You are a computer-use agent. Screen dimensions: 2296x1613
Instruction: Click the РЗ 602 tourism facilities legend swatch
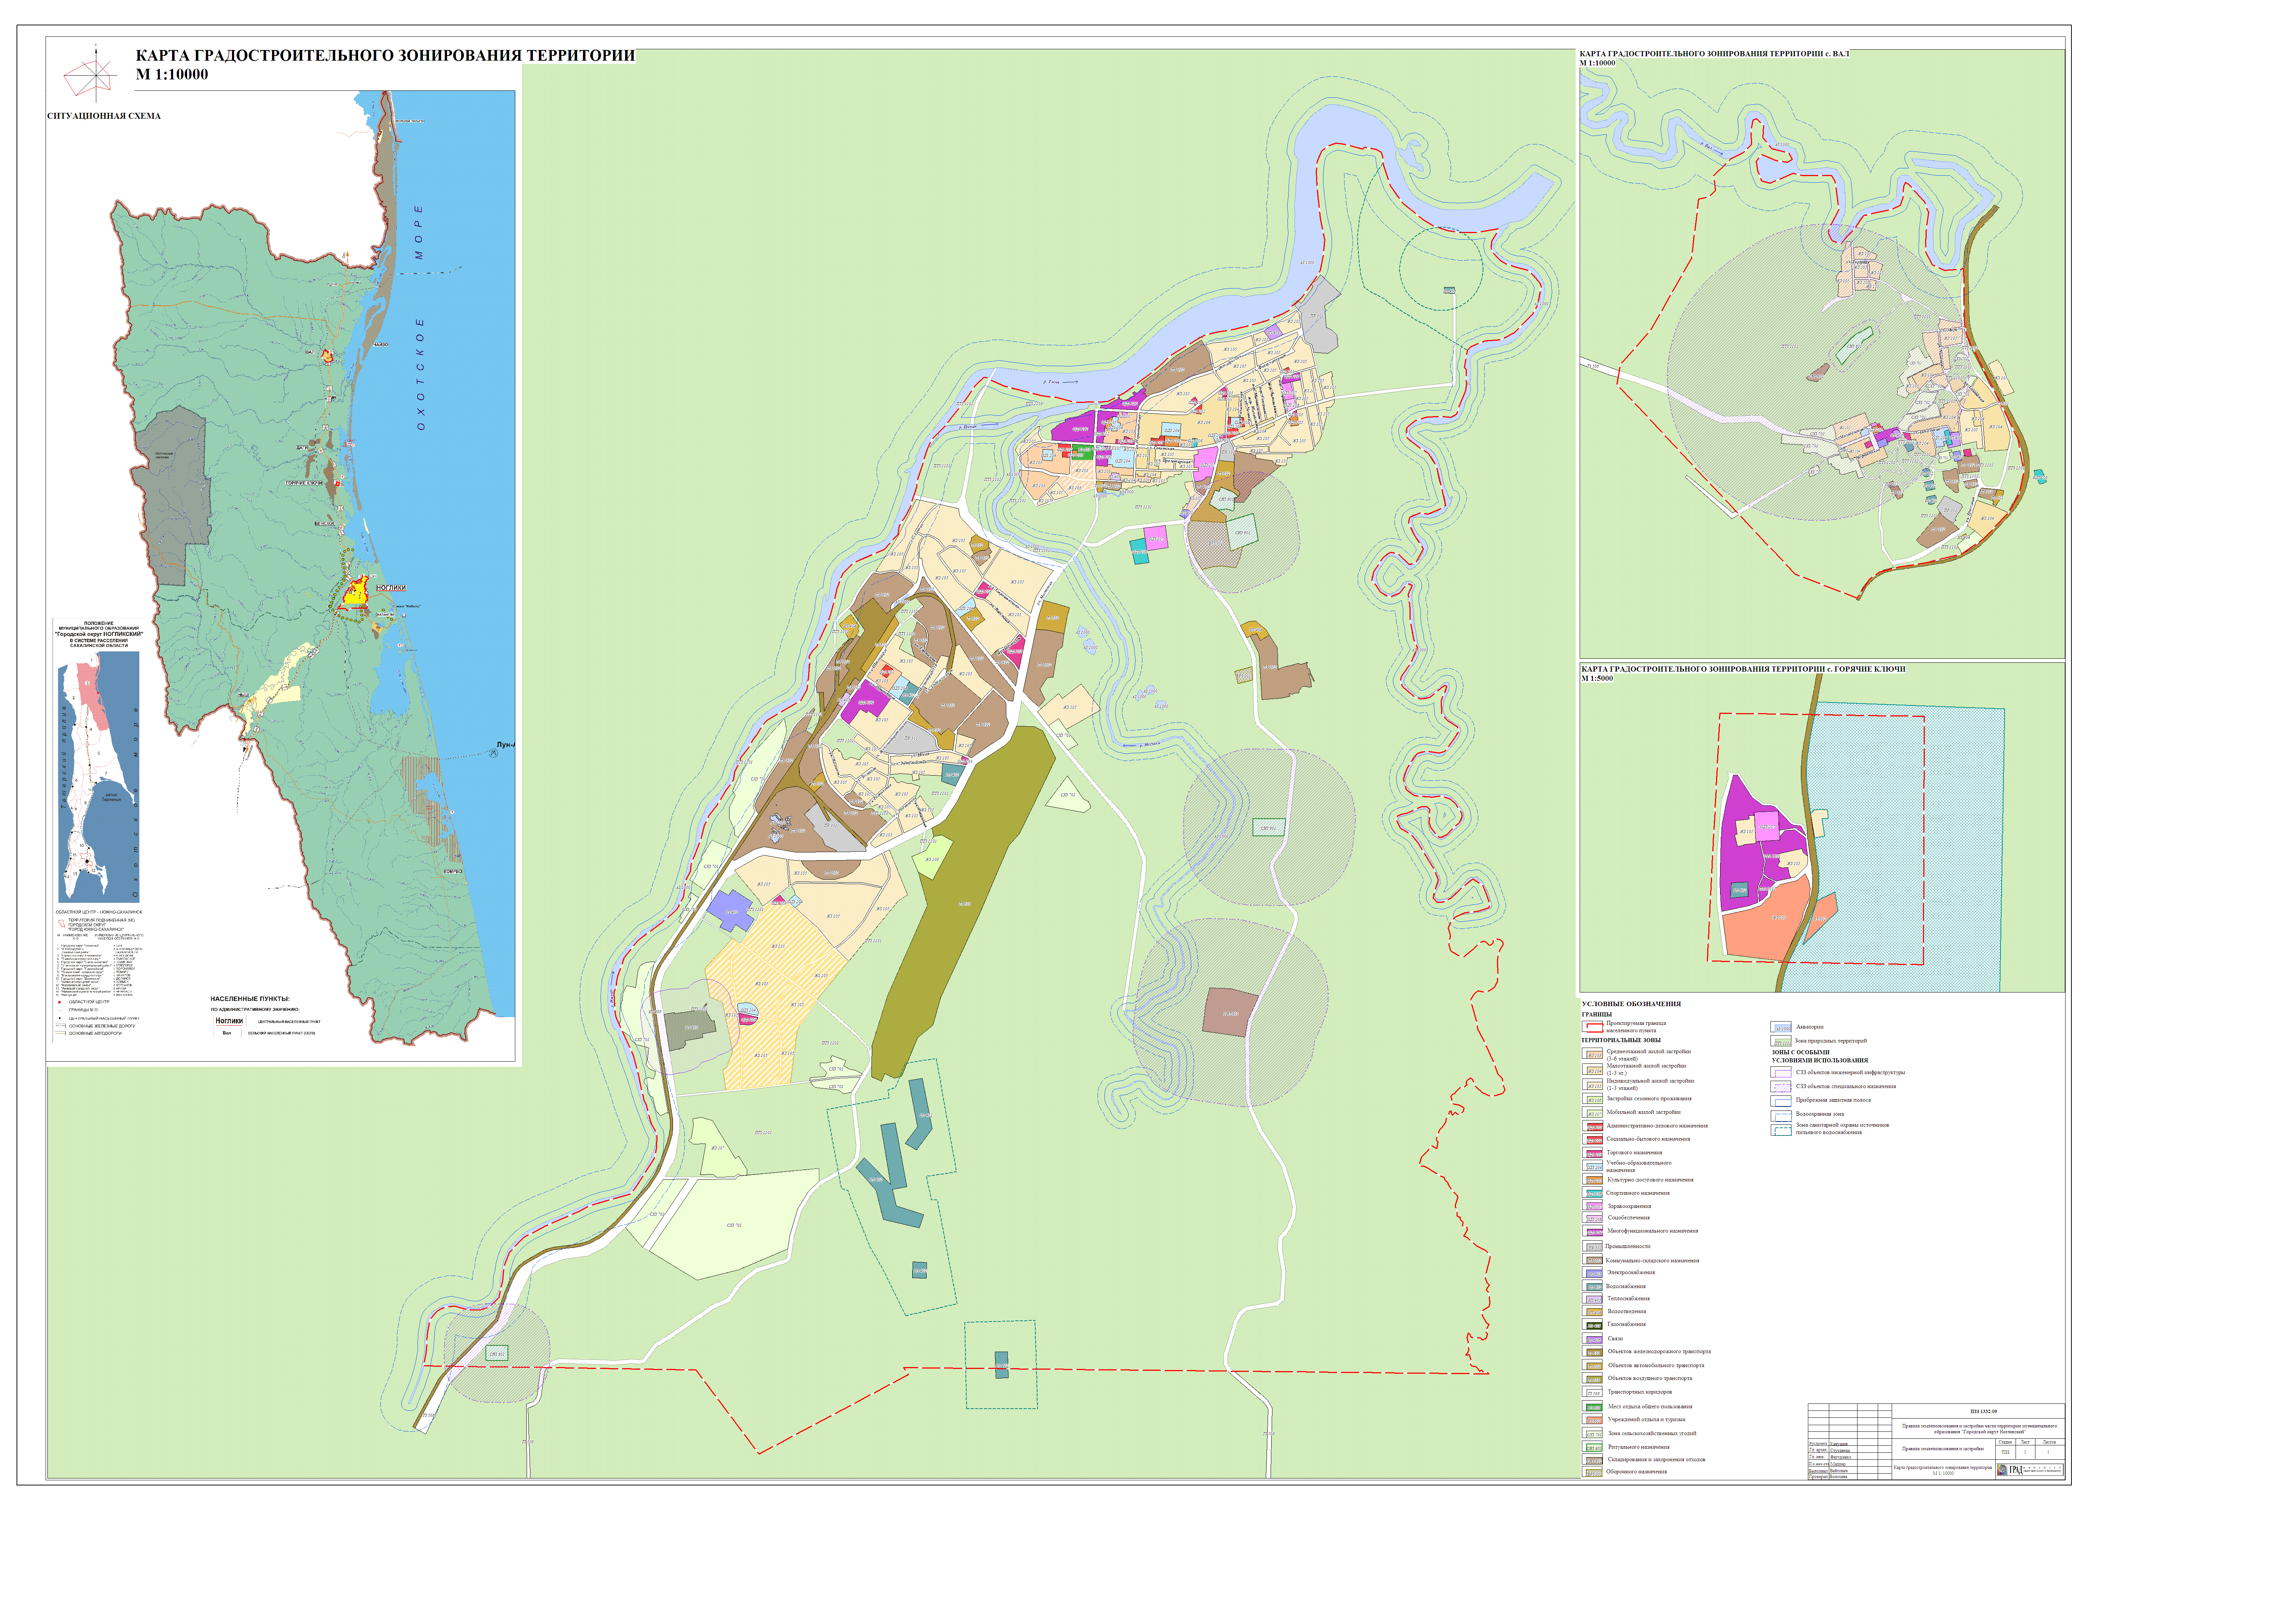[x=1593, y=1419]
